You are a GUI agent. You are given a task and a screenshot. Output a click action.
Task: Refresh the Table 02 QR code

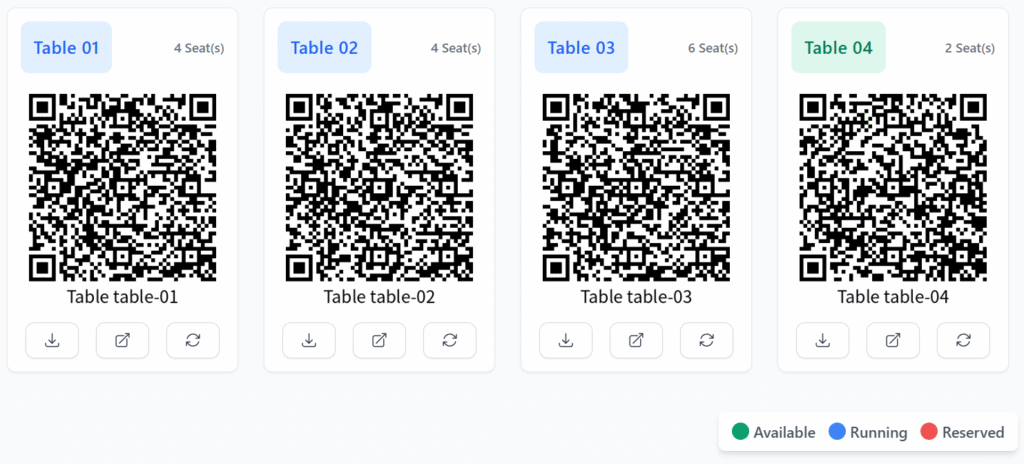(450, 340)
